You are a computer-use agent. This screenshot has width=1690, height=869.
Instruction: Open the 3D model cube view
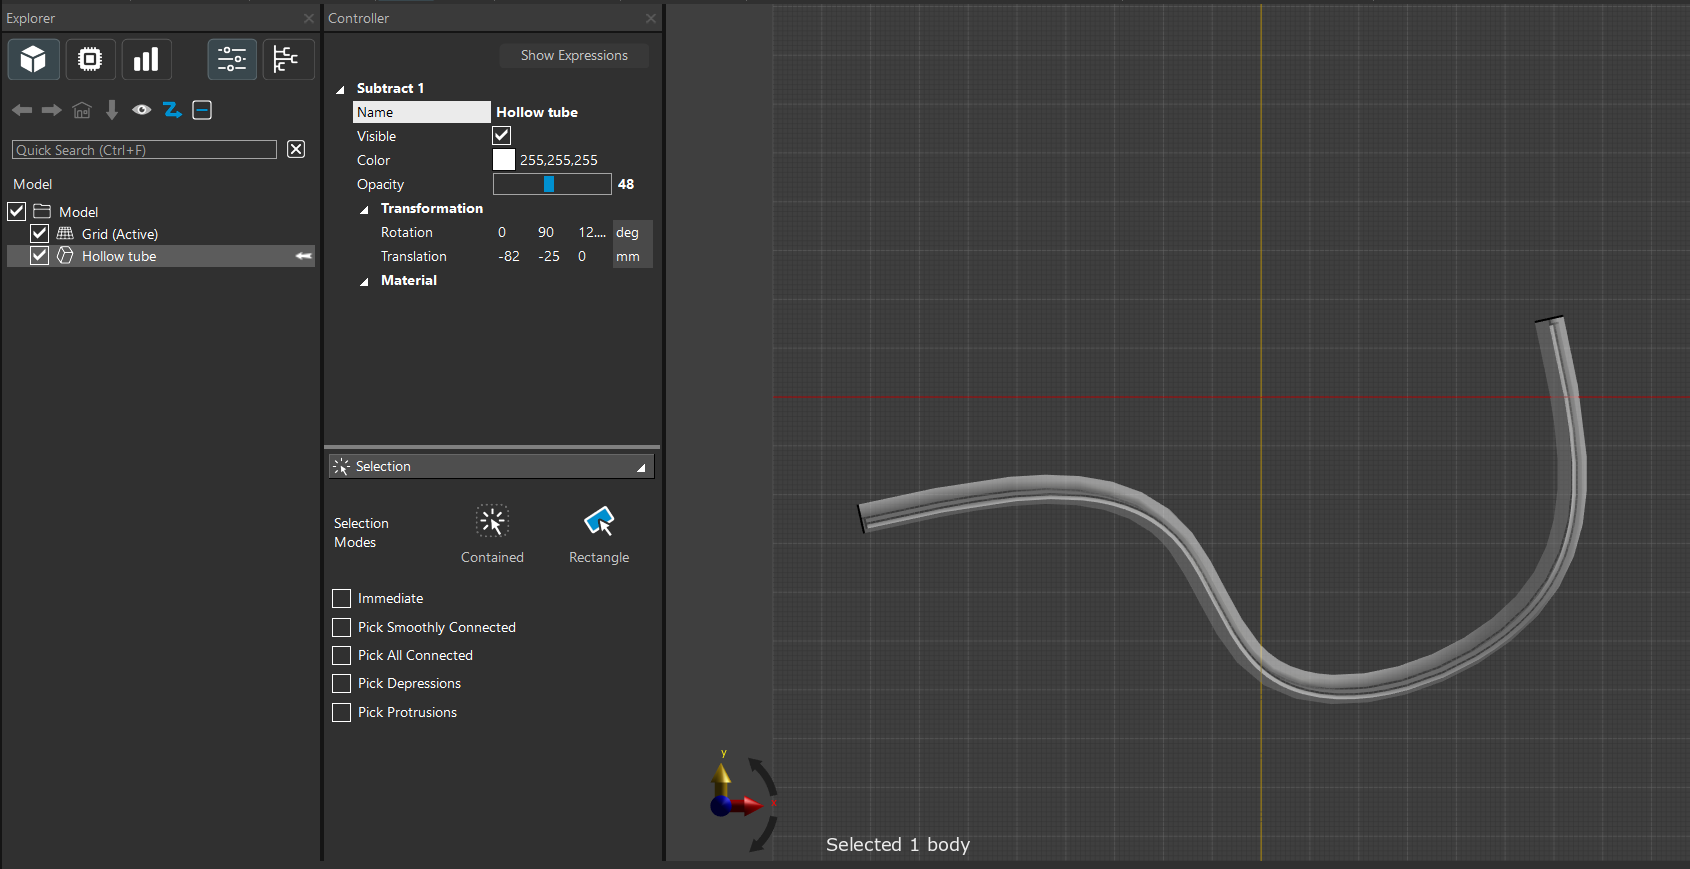34,60
